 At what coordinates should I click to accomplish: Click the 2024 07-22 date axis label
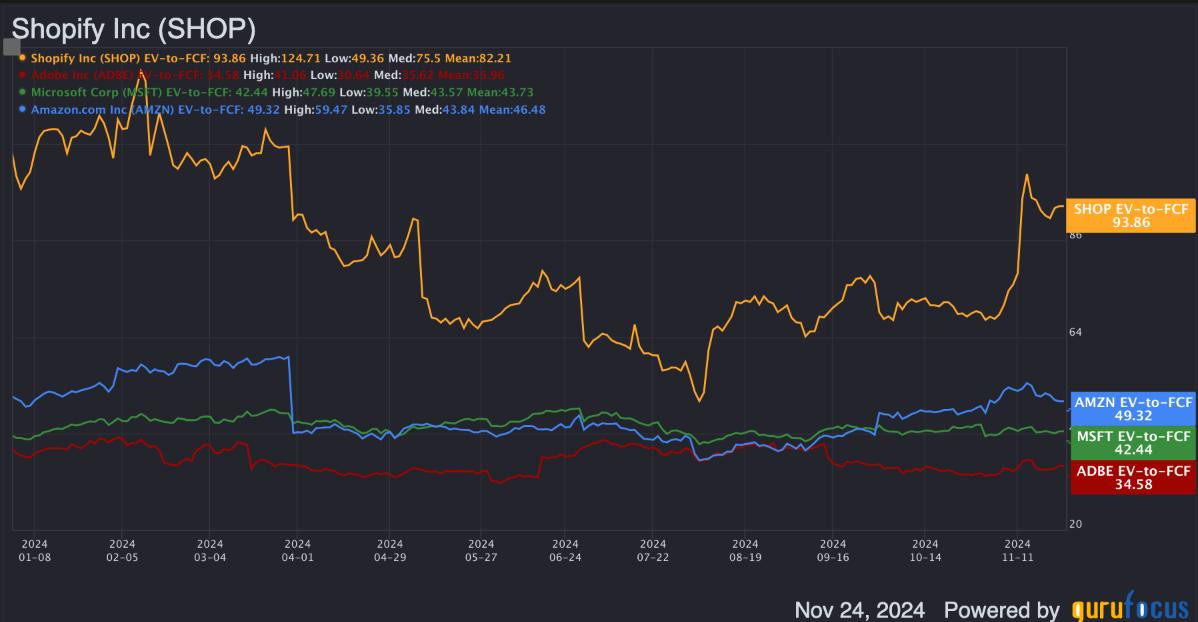652,550
